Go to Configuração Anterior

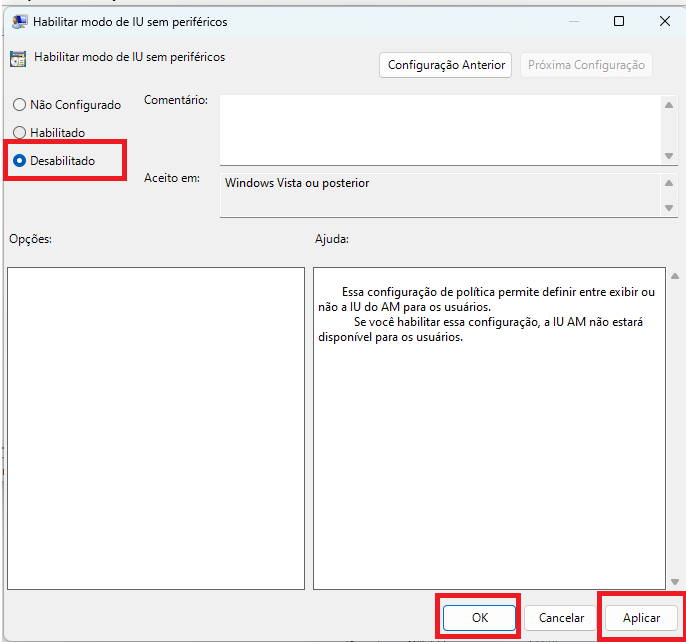(446, 65)
